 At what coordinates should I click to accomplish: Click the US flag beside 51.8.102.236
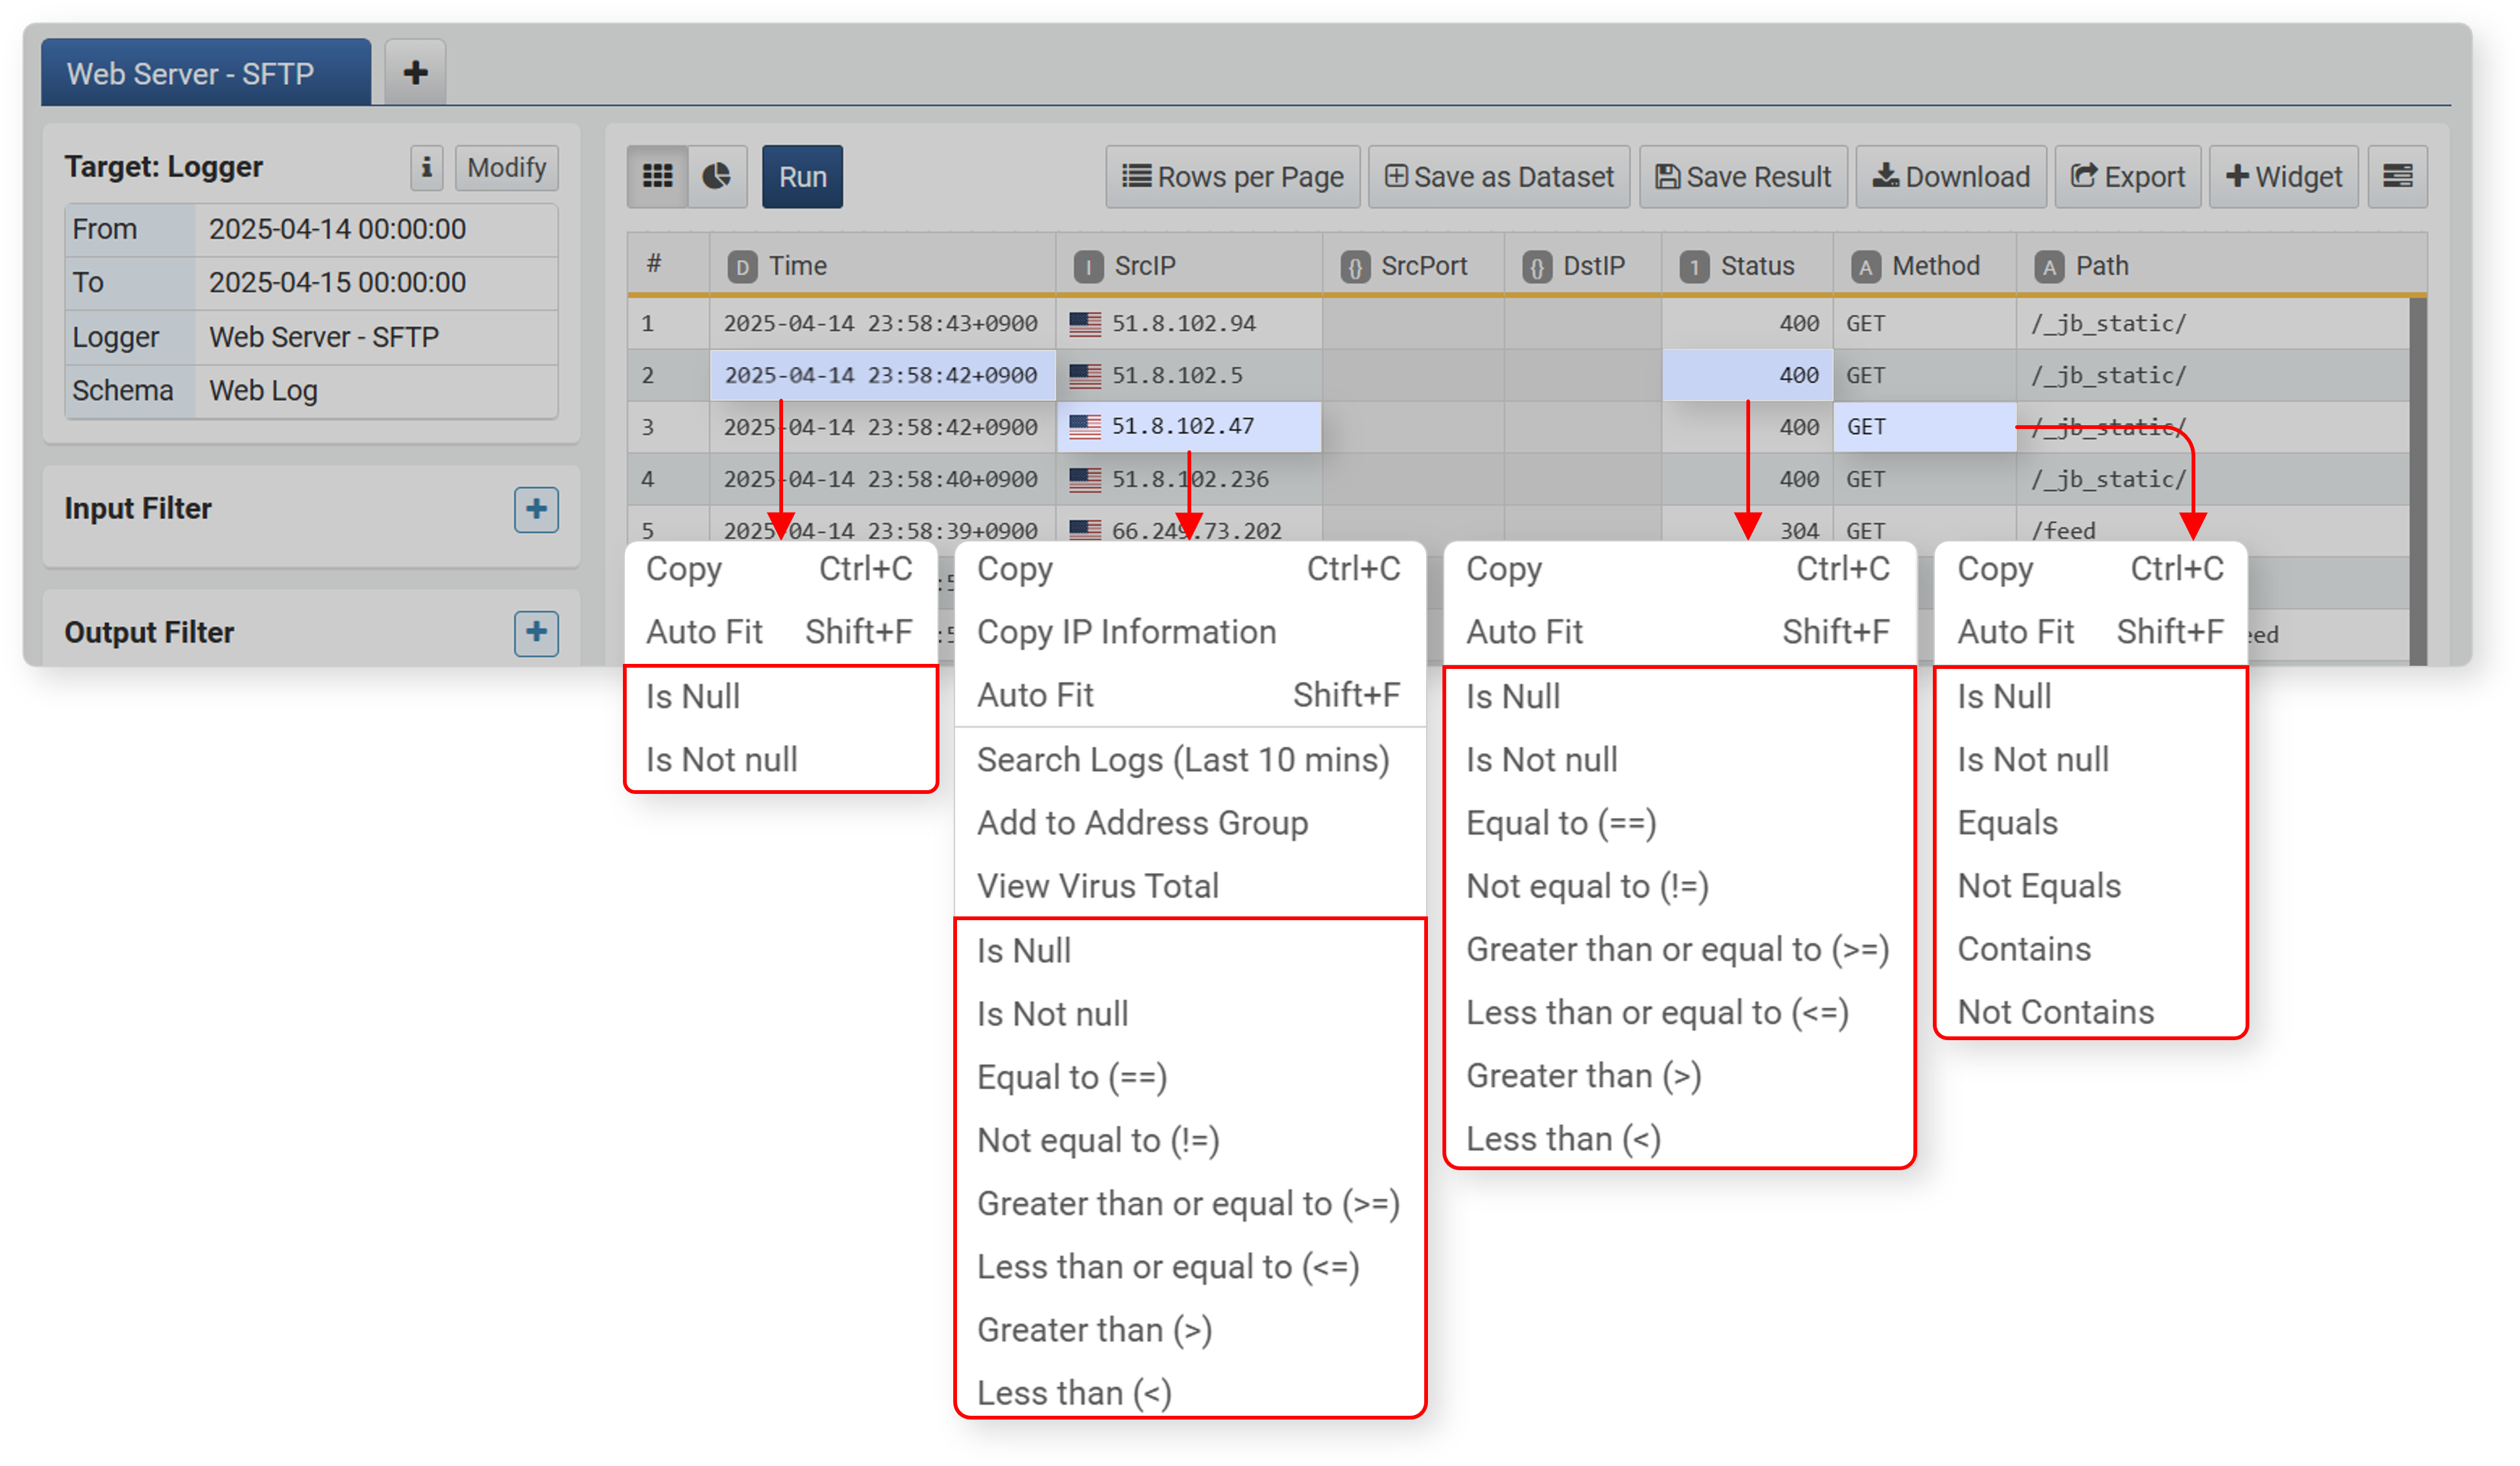point(1085,479)
